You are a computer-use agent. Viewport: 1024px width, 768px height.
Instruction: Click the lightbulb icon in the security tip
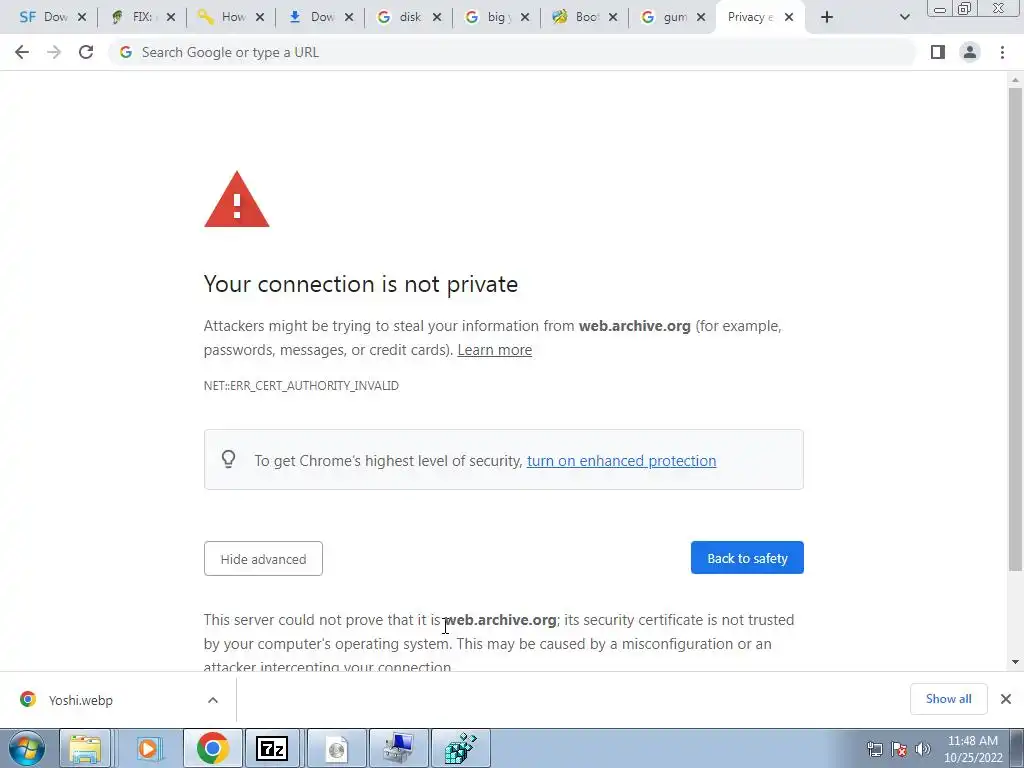coord(229,459)
